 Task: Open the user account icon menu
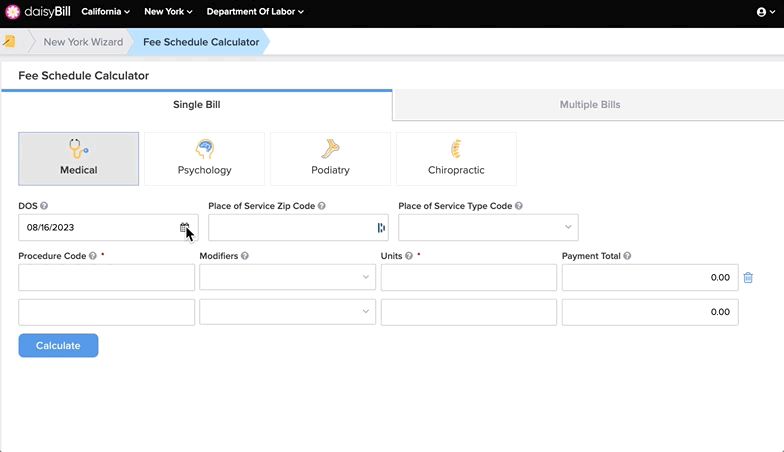pos(766,12)
